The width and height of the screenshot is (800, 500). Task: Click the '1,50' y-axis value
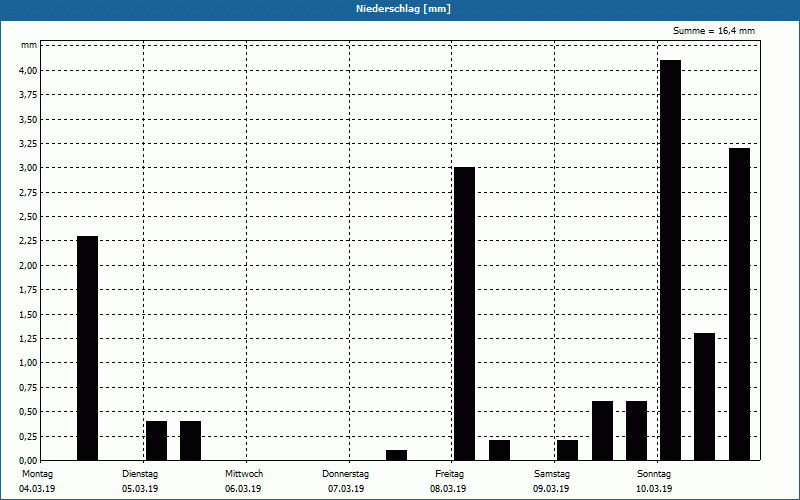pyautogui.click(x=29, y=314)
